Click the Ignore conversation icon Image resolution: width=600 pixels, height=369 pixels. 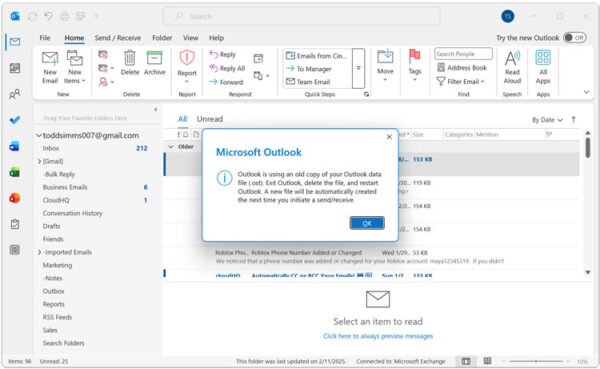tap(103, 54)
